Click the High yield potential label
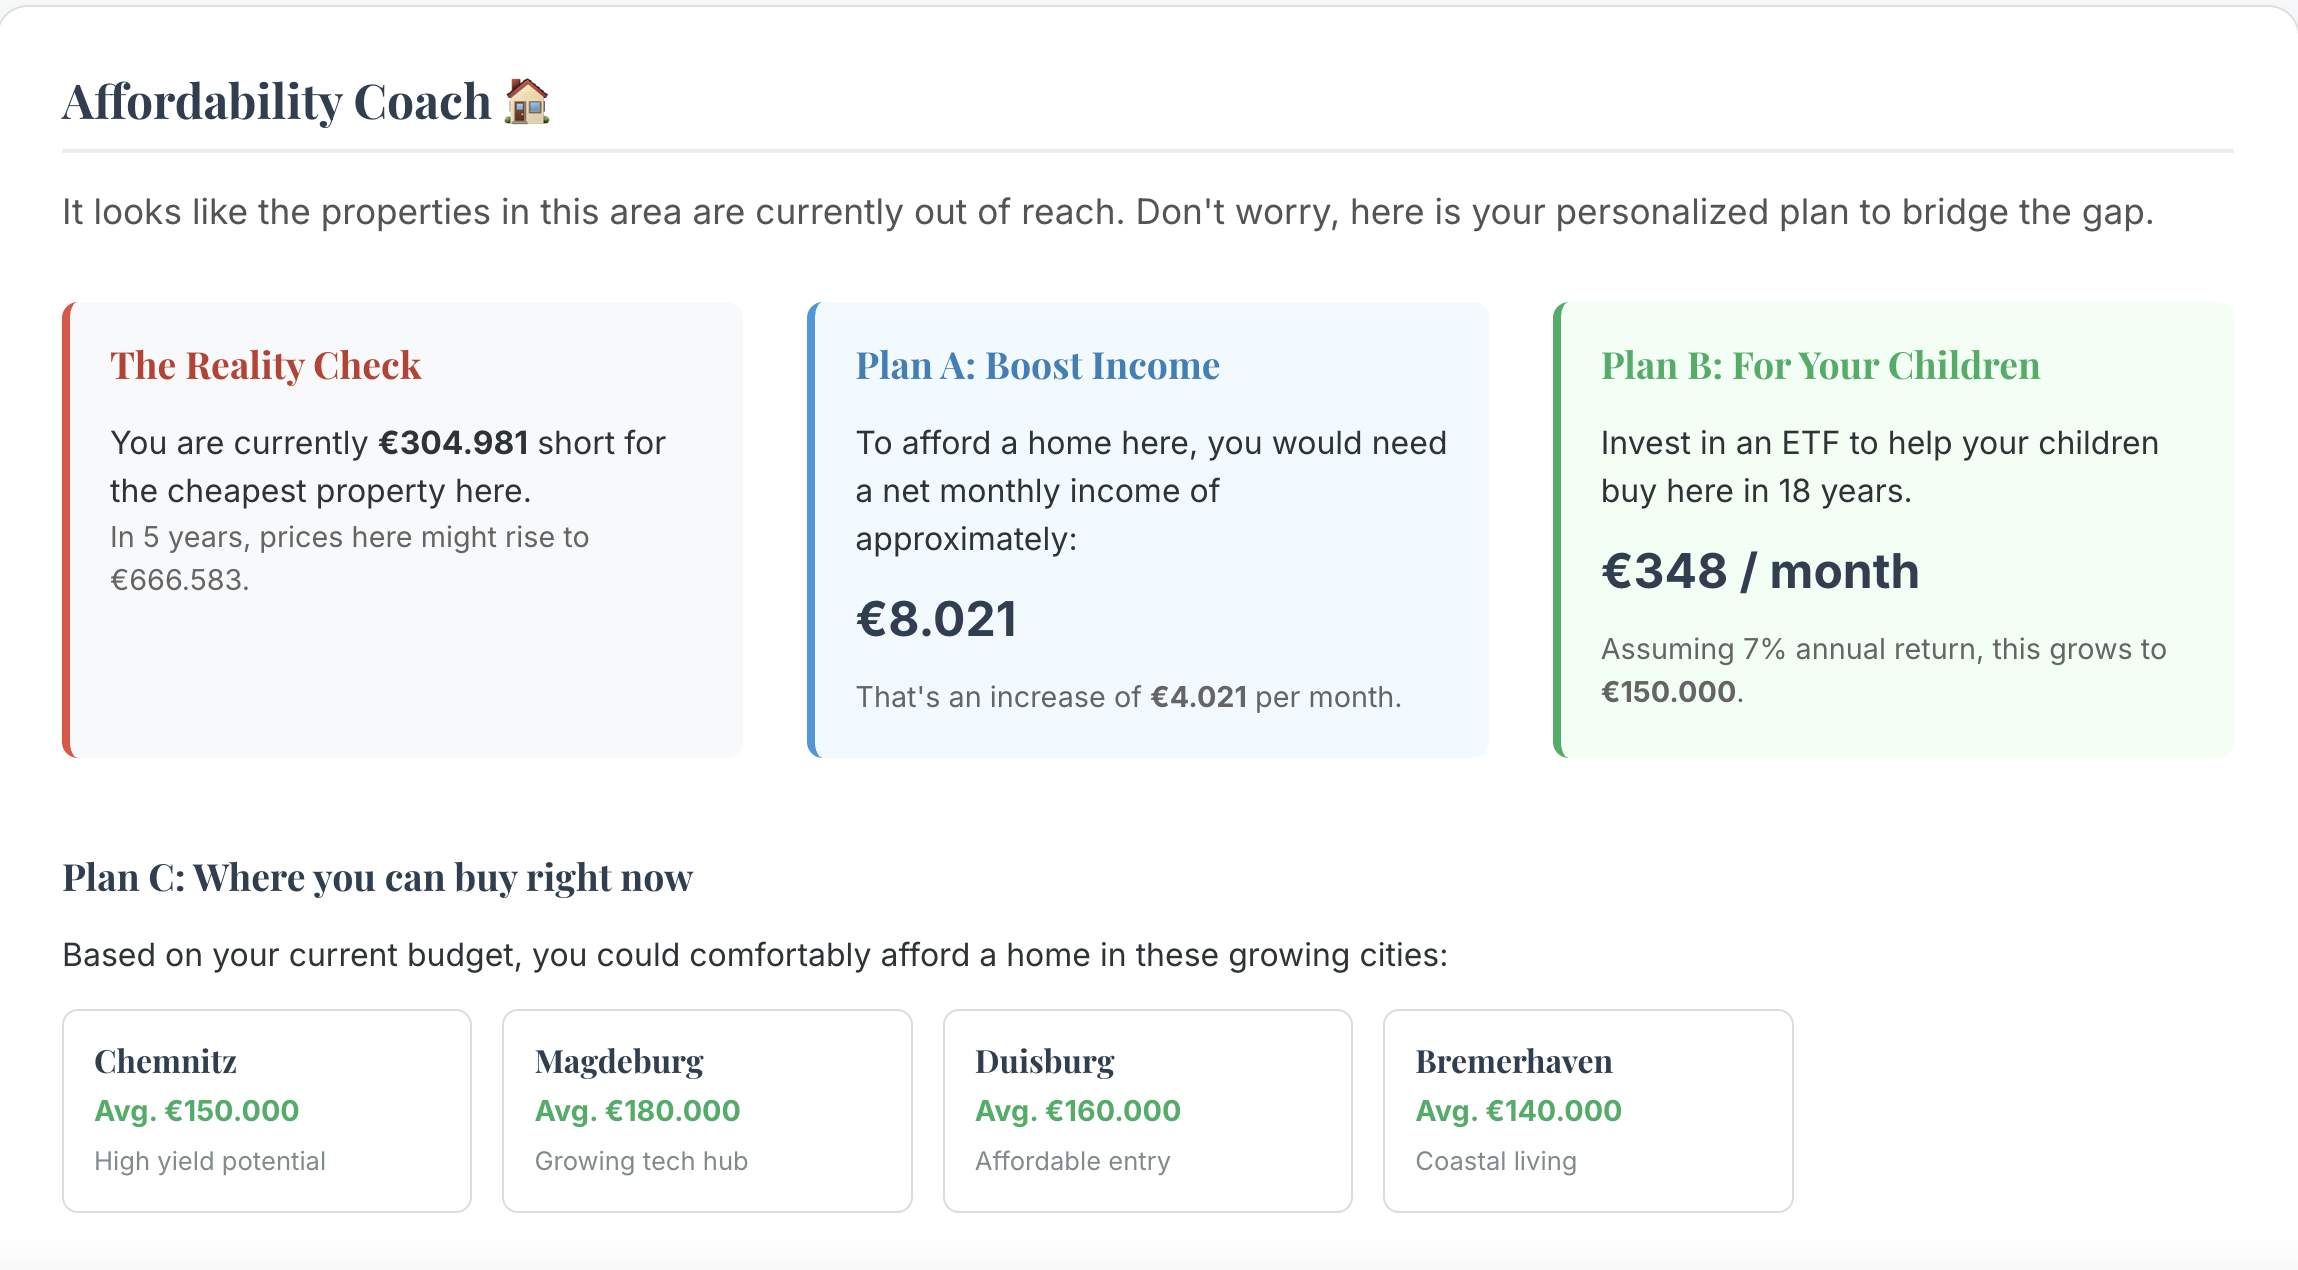This screenshot has height=1270, width=2298. (x=210, y=1161)
